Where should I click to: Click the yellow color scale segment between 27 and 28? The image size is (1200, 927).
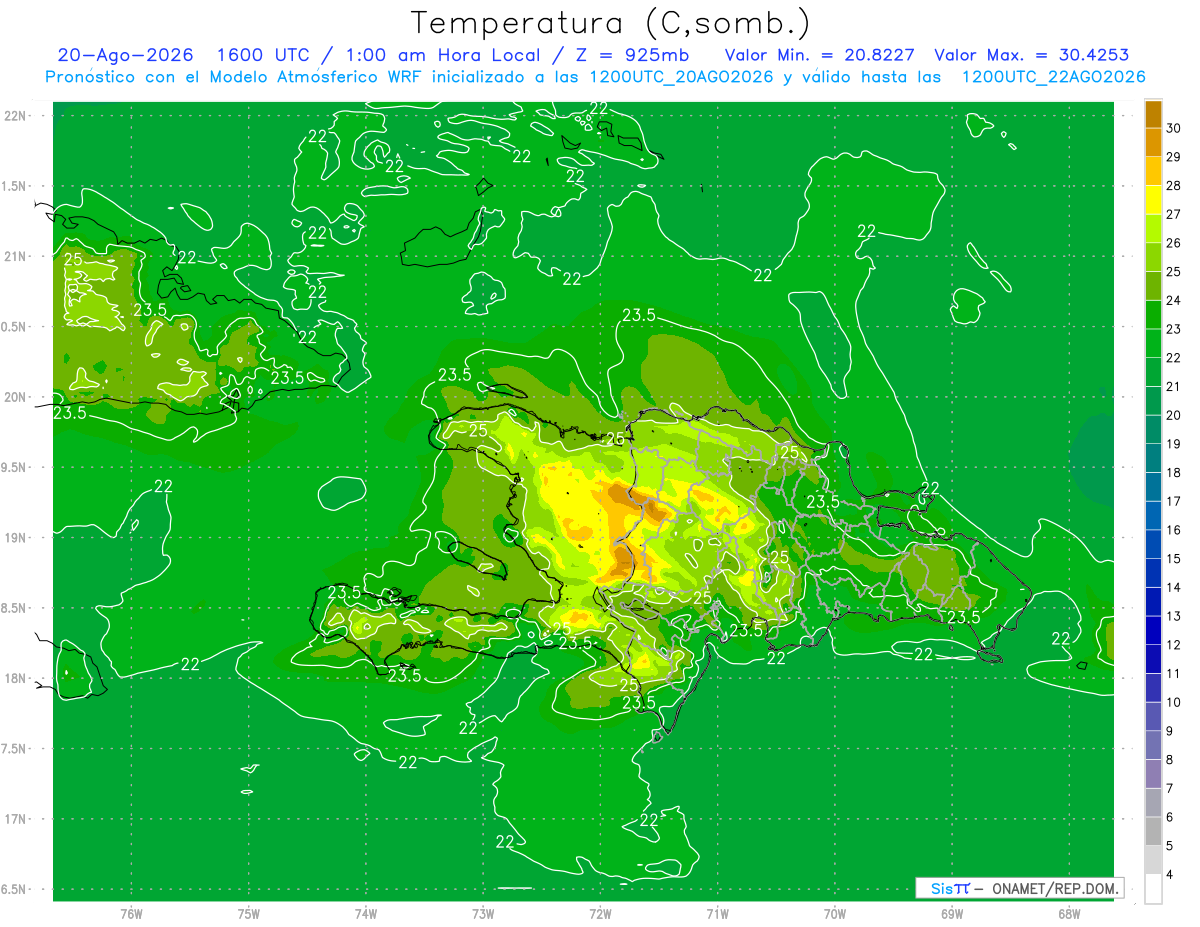[1153, 201]
